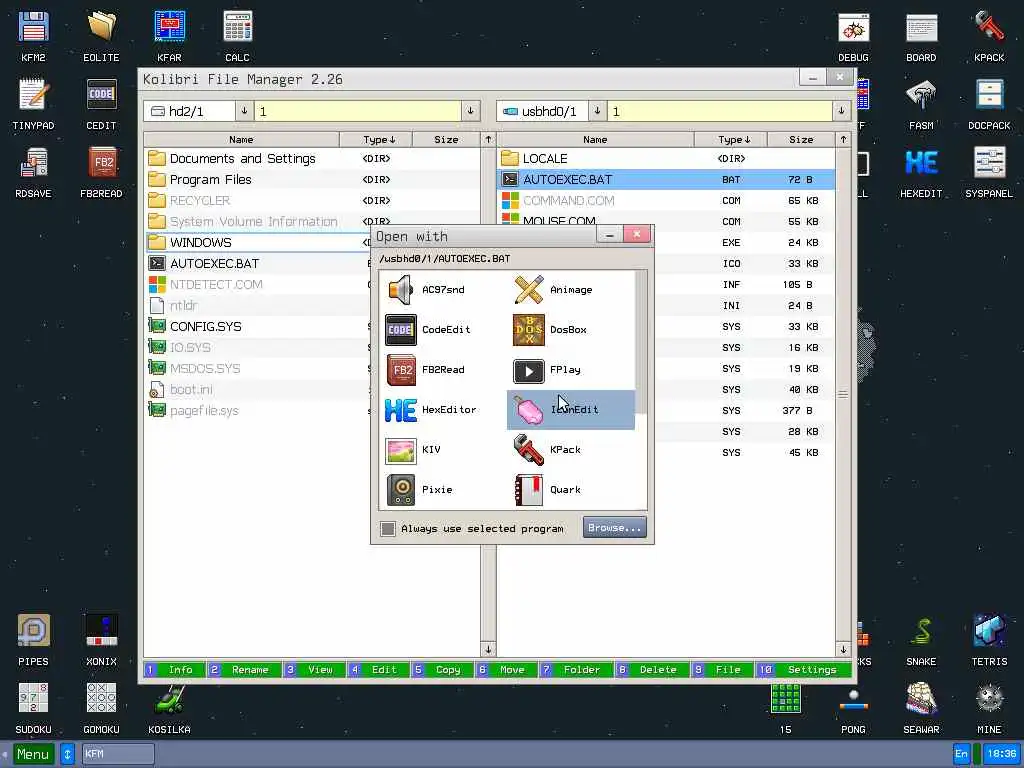The image size is (1024, 768).
Task: Choose FPlay in Open with list
Action: (571, 370)
